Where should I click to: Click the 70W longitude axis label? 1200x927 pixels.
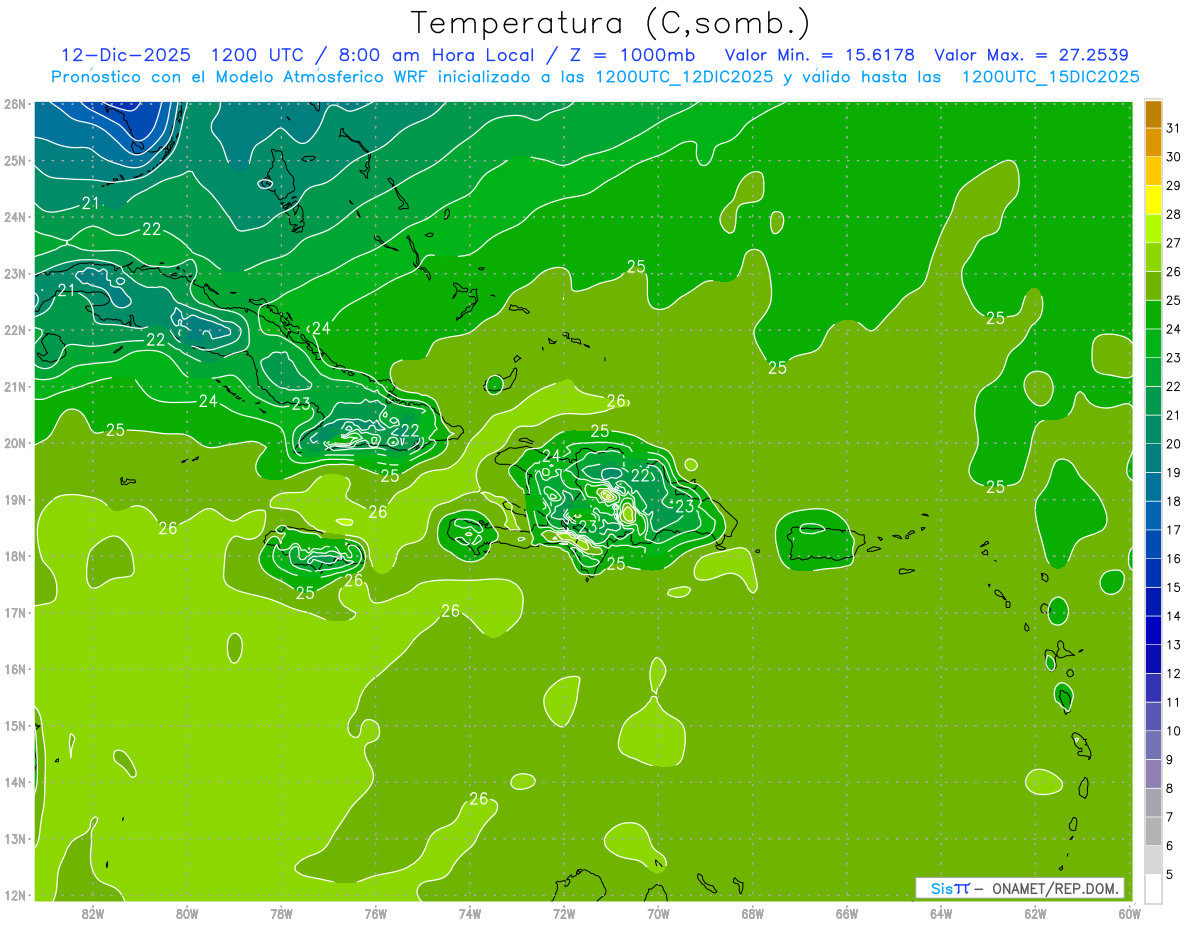[658, 913]
